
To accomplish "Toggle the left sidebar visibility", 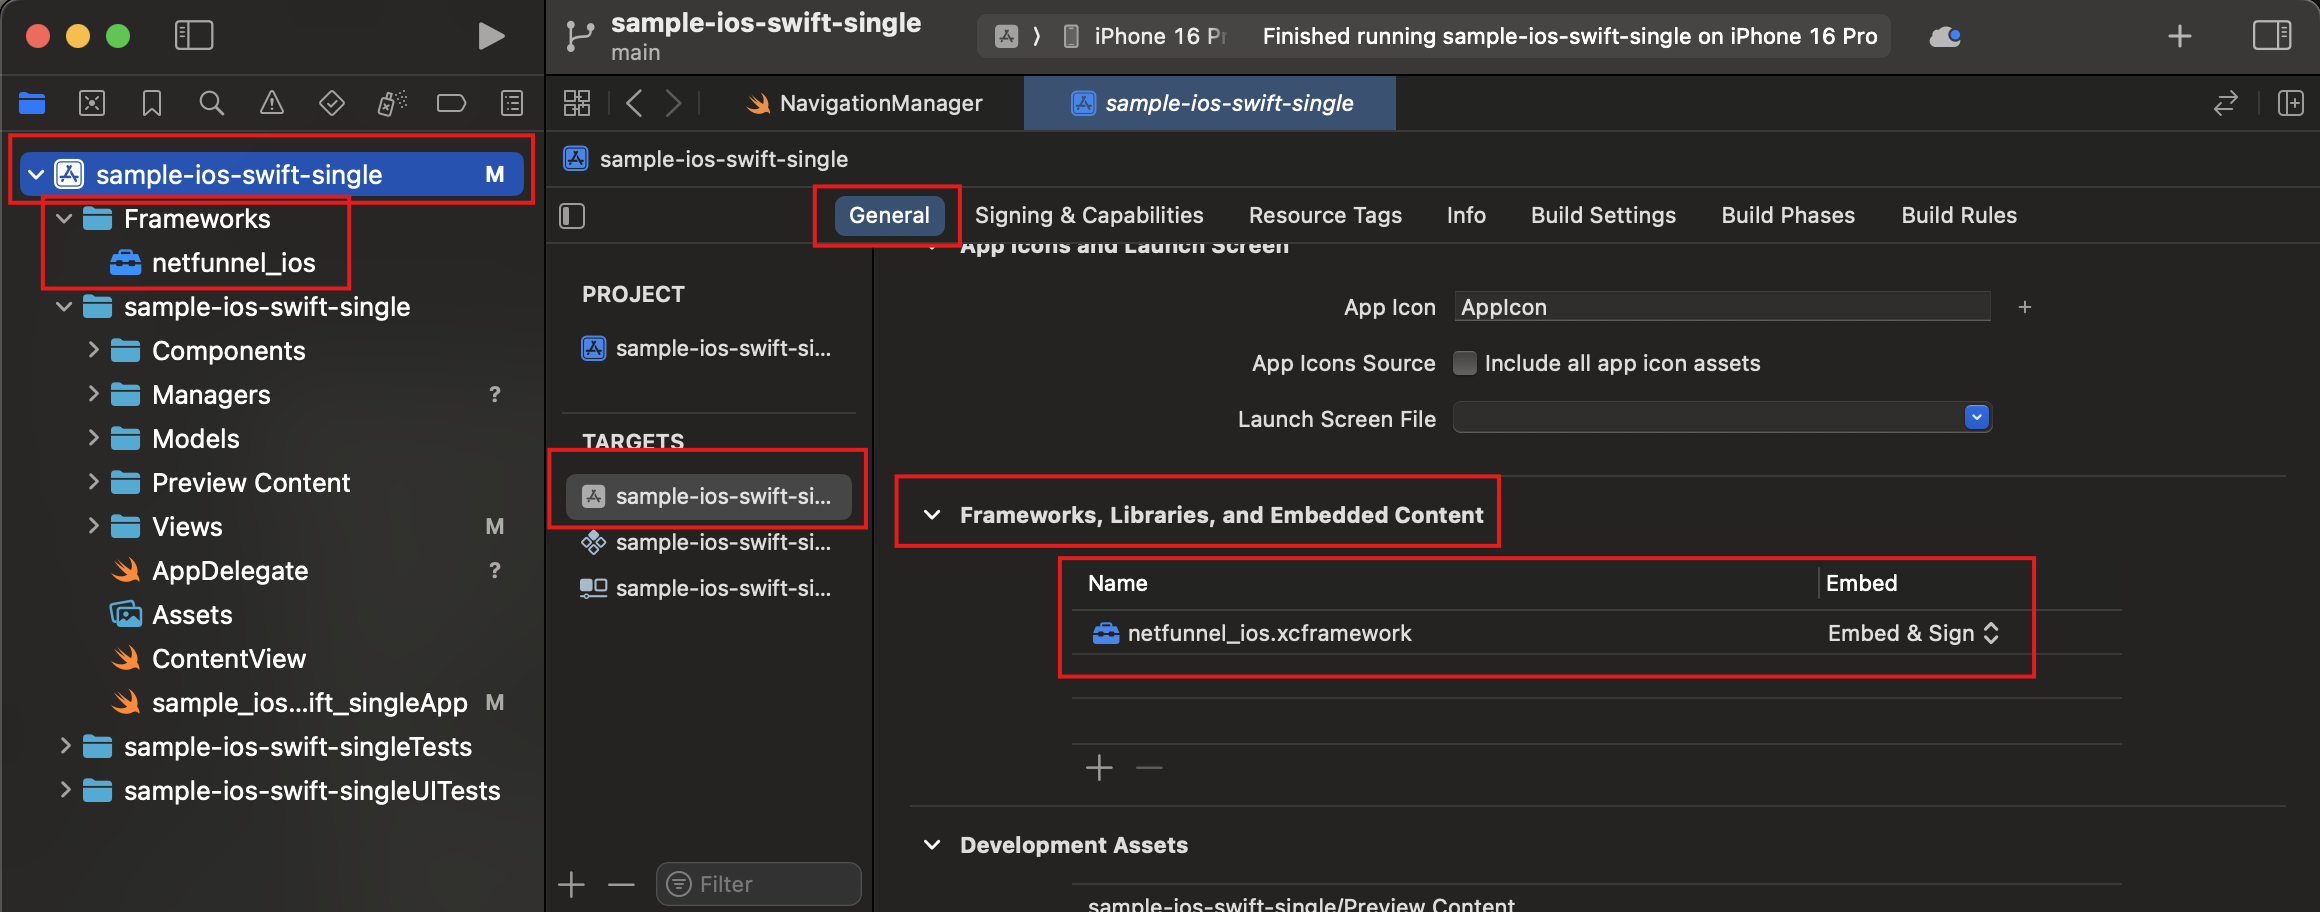I will click(194, 35).
